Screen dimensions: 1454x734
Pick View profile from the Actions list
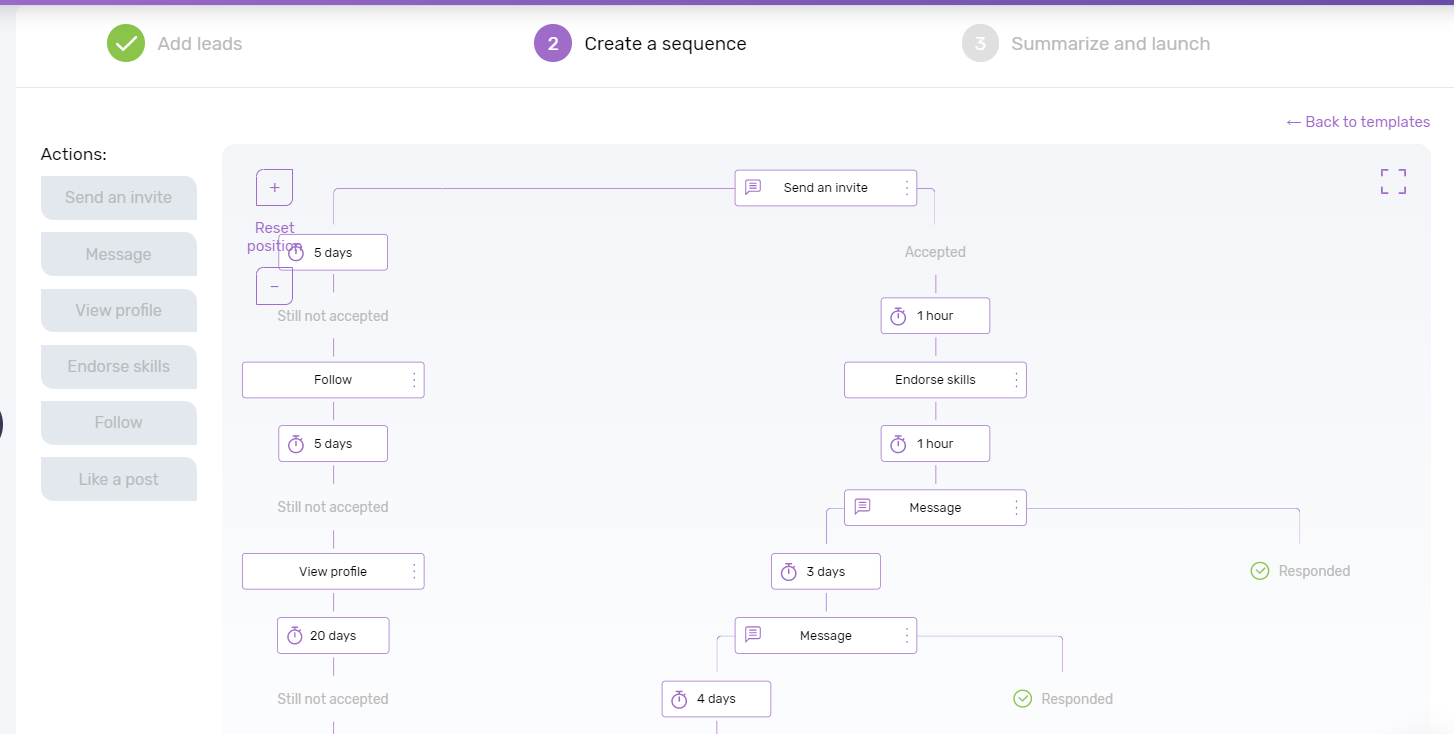(119, 310)
